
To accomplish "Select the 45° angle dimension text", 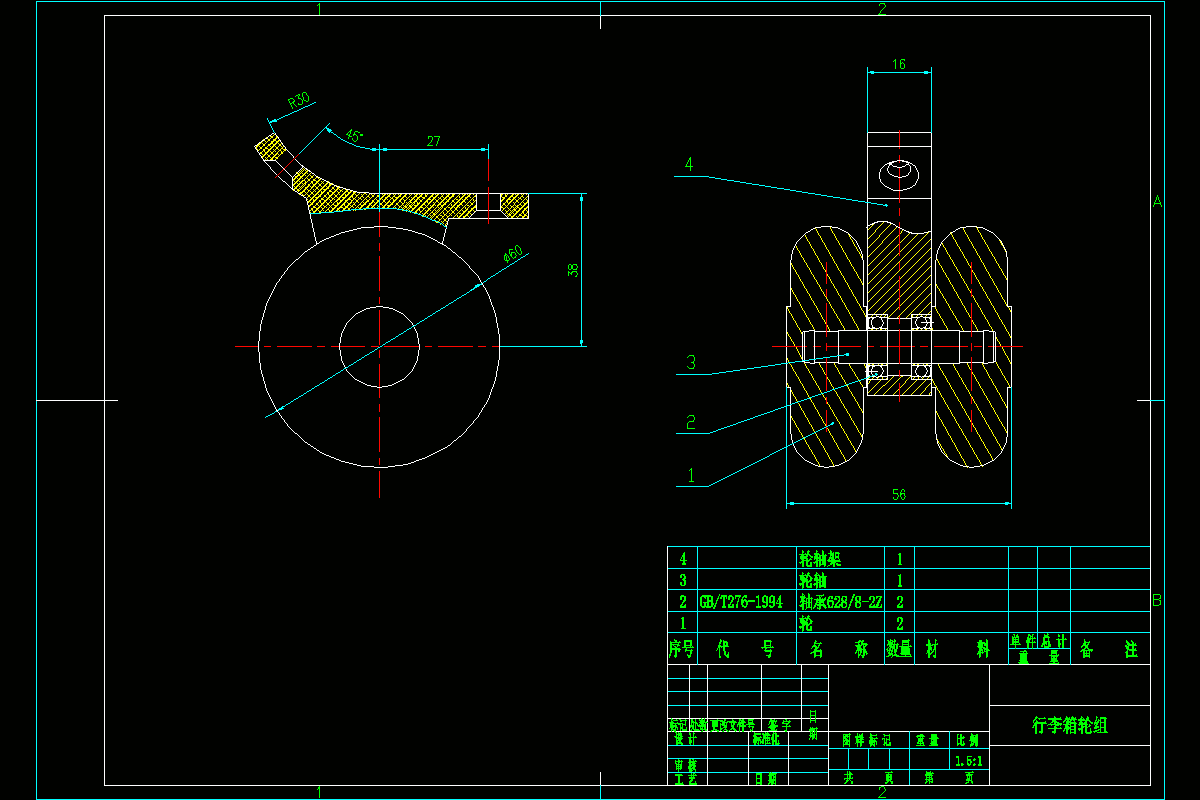I will (353, 135).
